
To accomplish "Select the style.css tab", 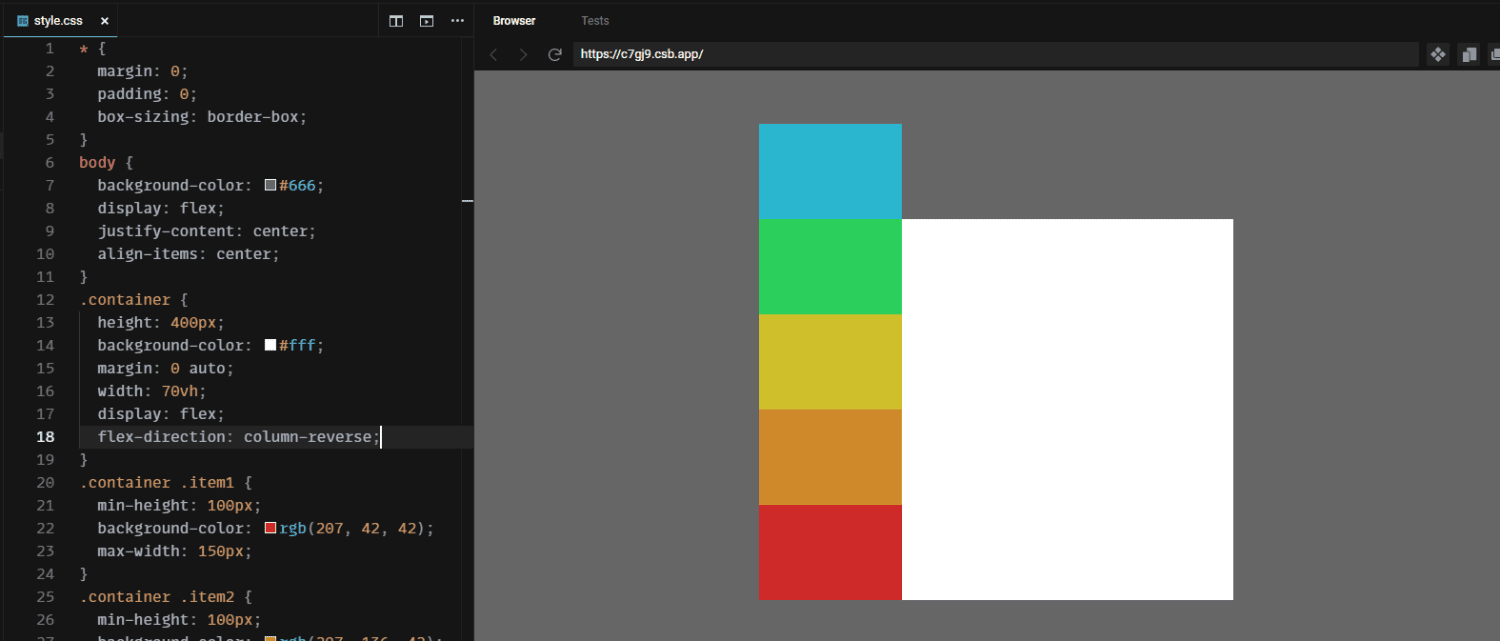I will (x=59, y=20).
